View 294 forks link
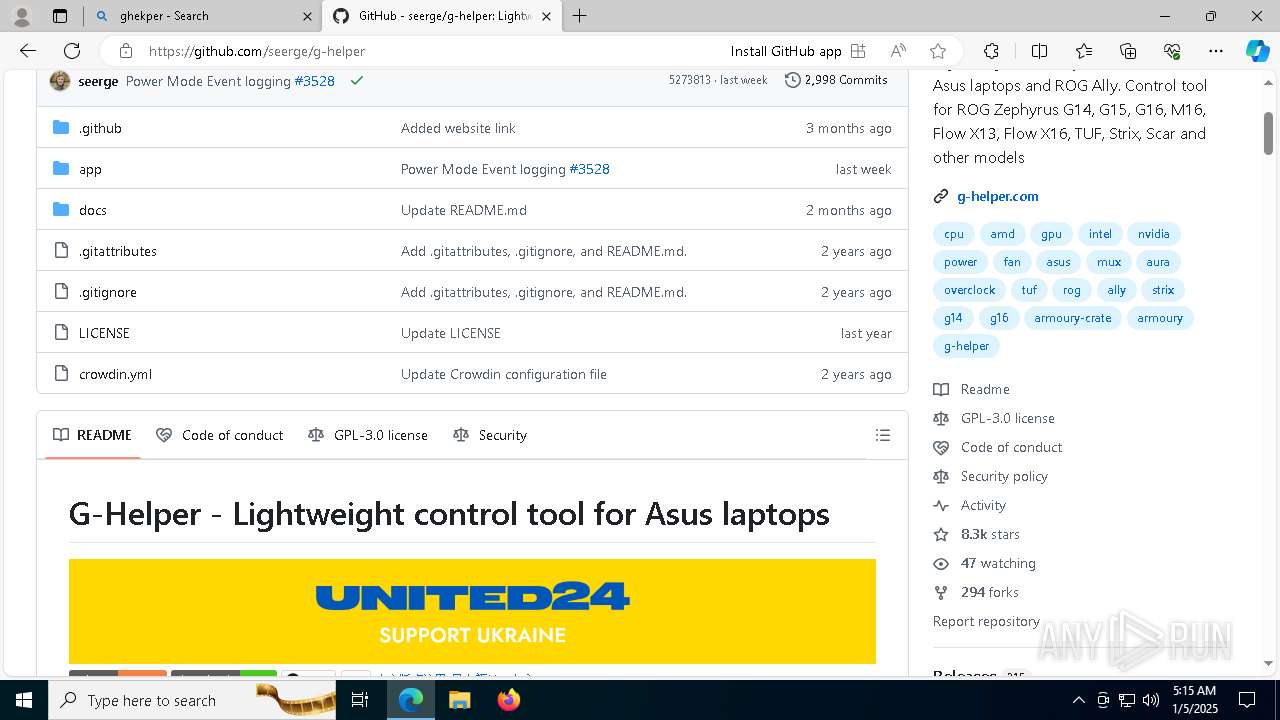The height and width of the screenshot is (720, 1280). [x=989, y=592]
